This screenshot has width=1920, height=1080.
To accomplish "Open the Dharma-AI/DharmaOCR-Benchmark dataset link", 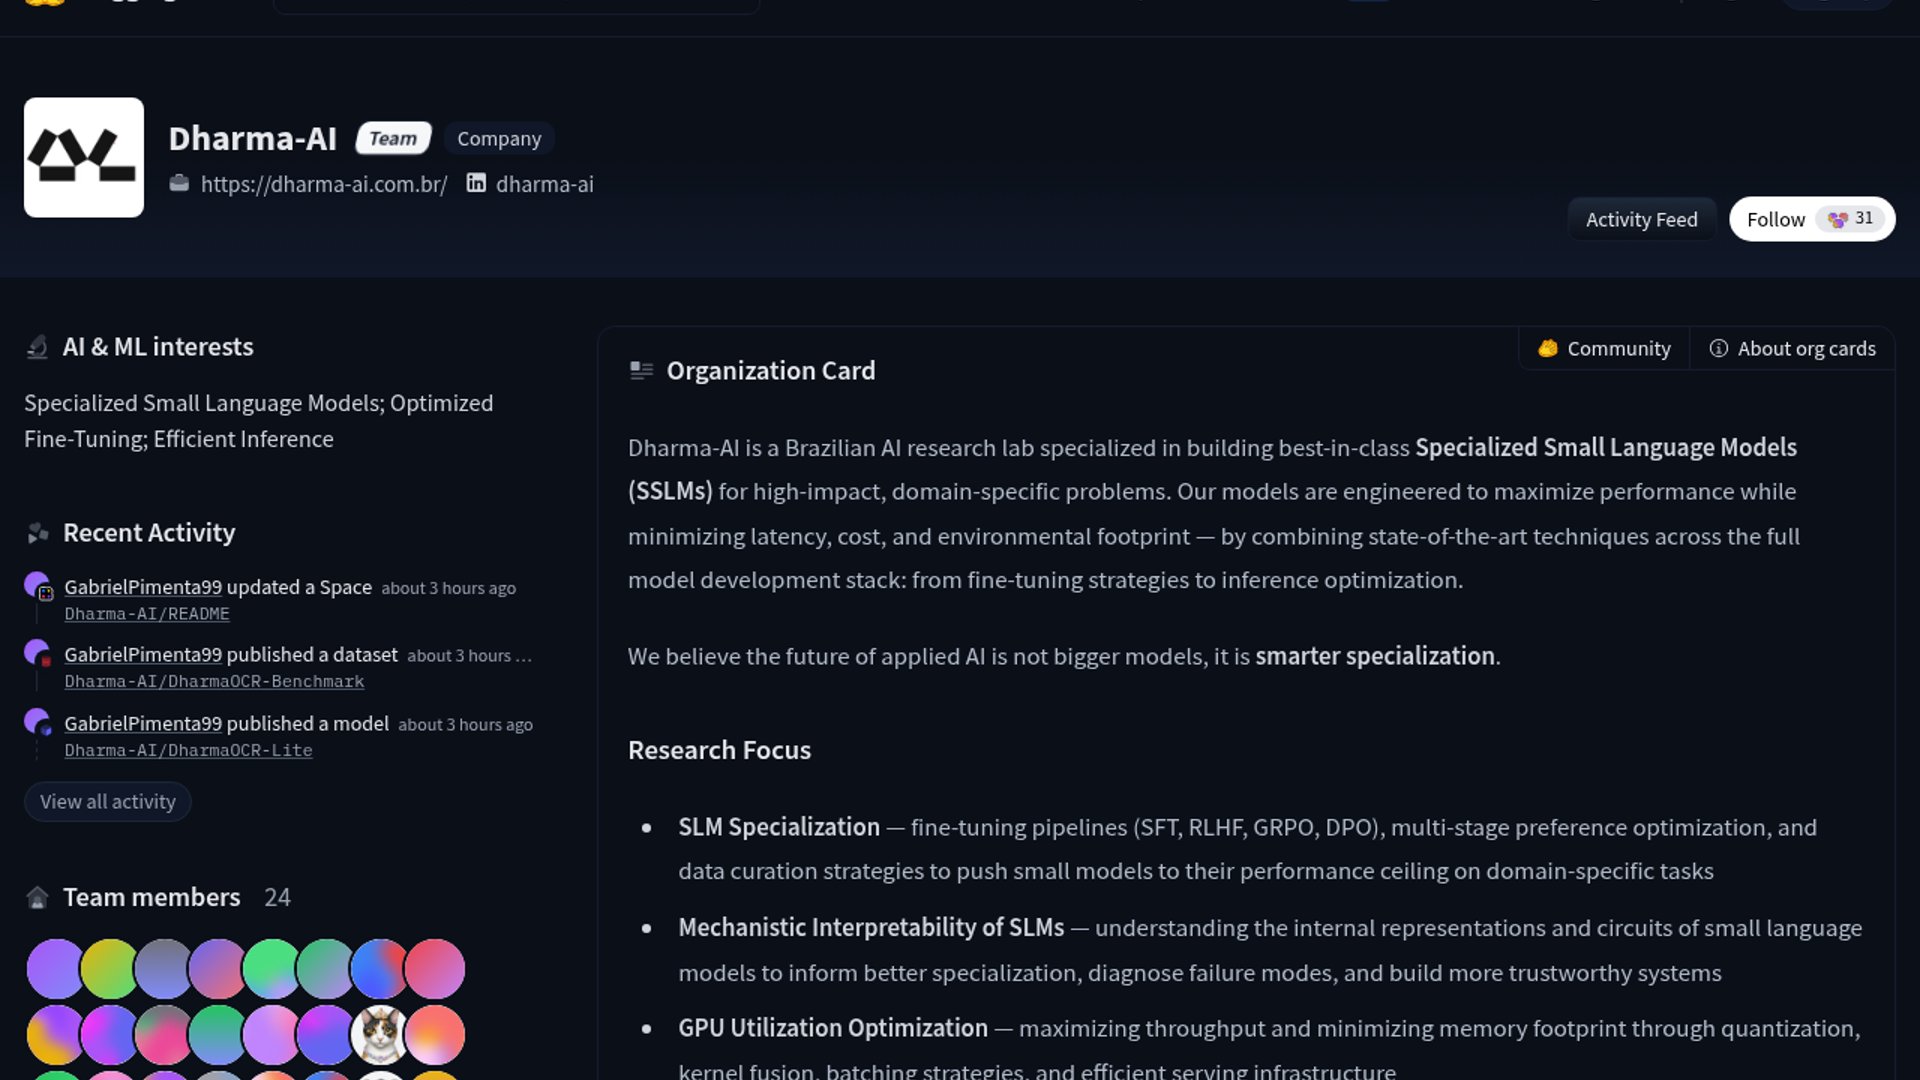I will 214,681.
